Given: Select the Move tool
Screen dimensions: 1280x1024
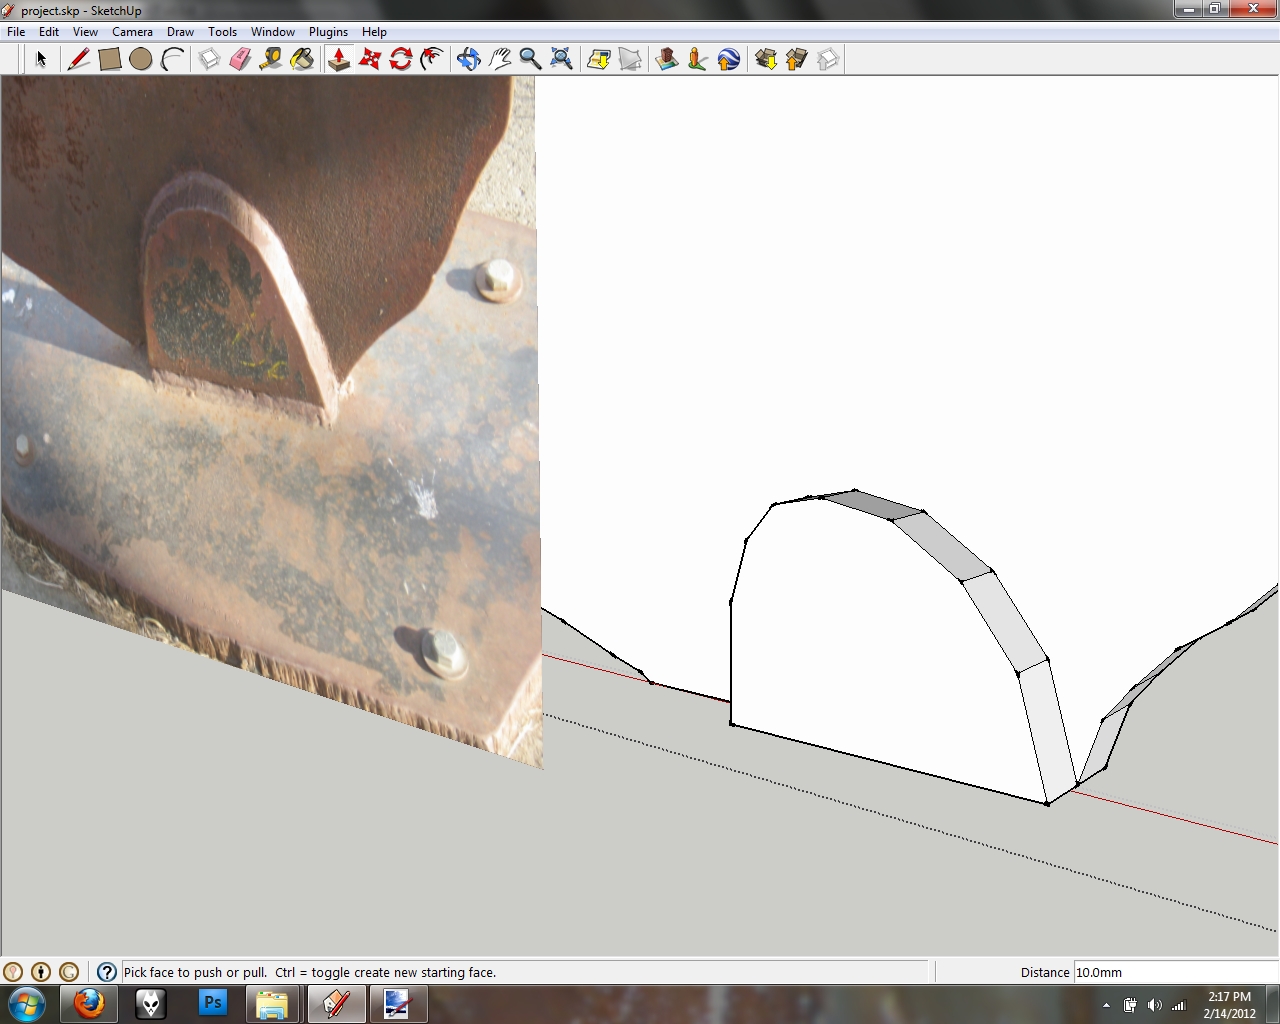Looking at the screenshot, I should click(370, 59).
